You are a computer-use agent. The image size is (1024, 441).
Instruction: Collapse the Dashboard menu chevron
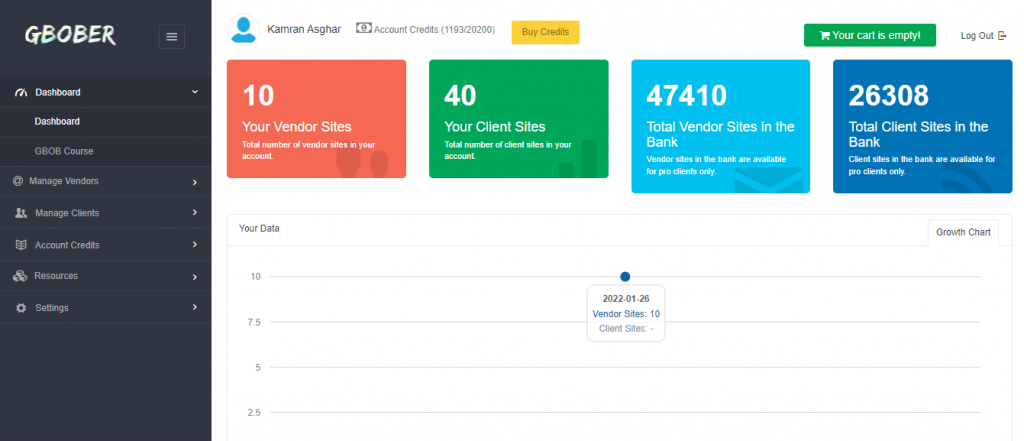(x=195, y=92)
